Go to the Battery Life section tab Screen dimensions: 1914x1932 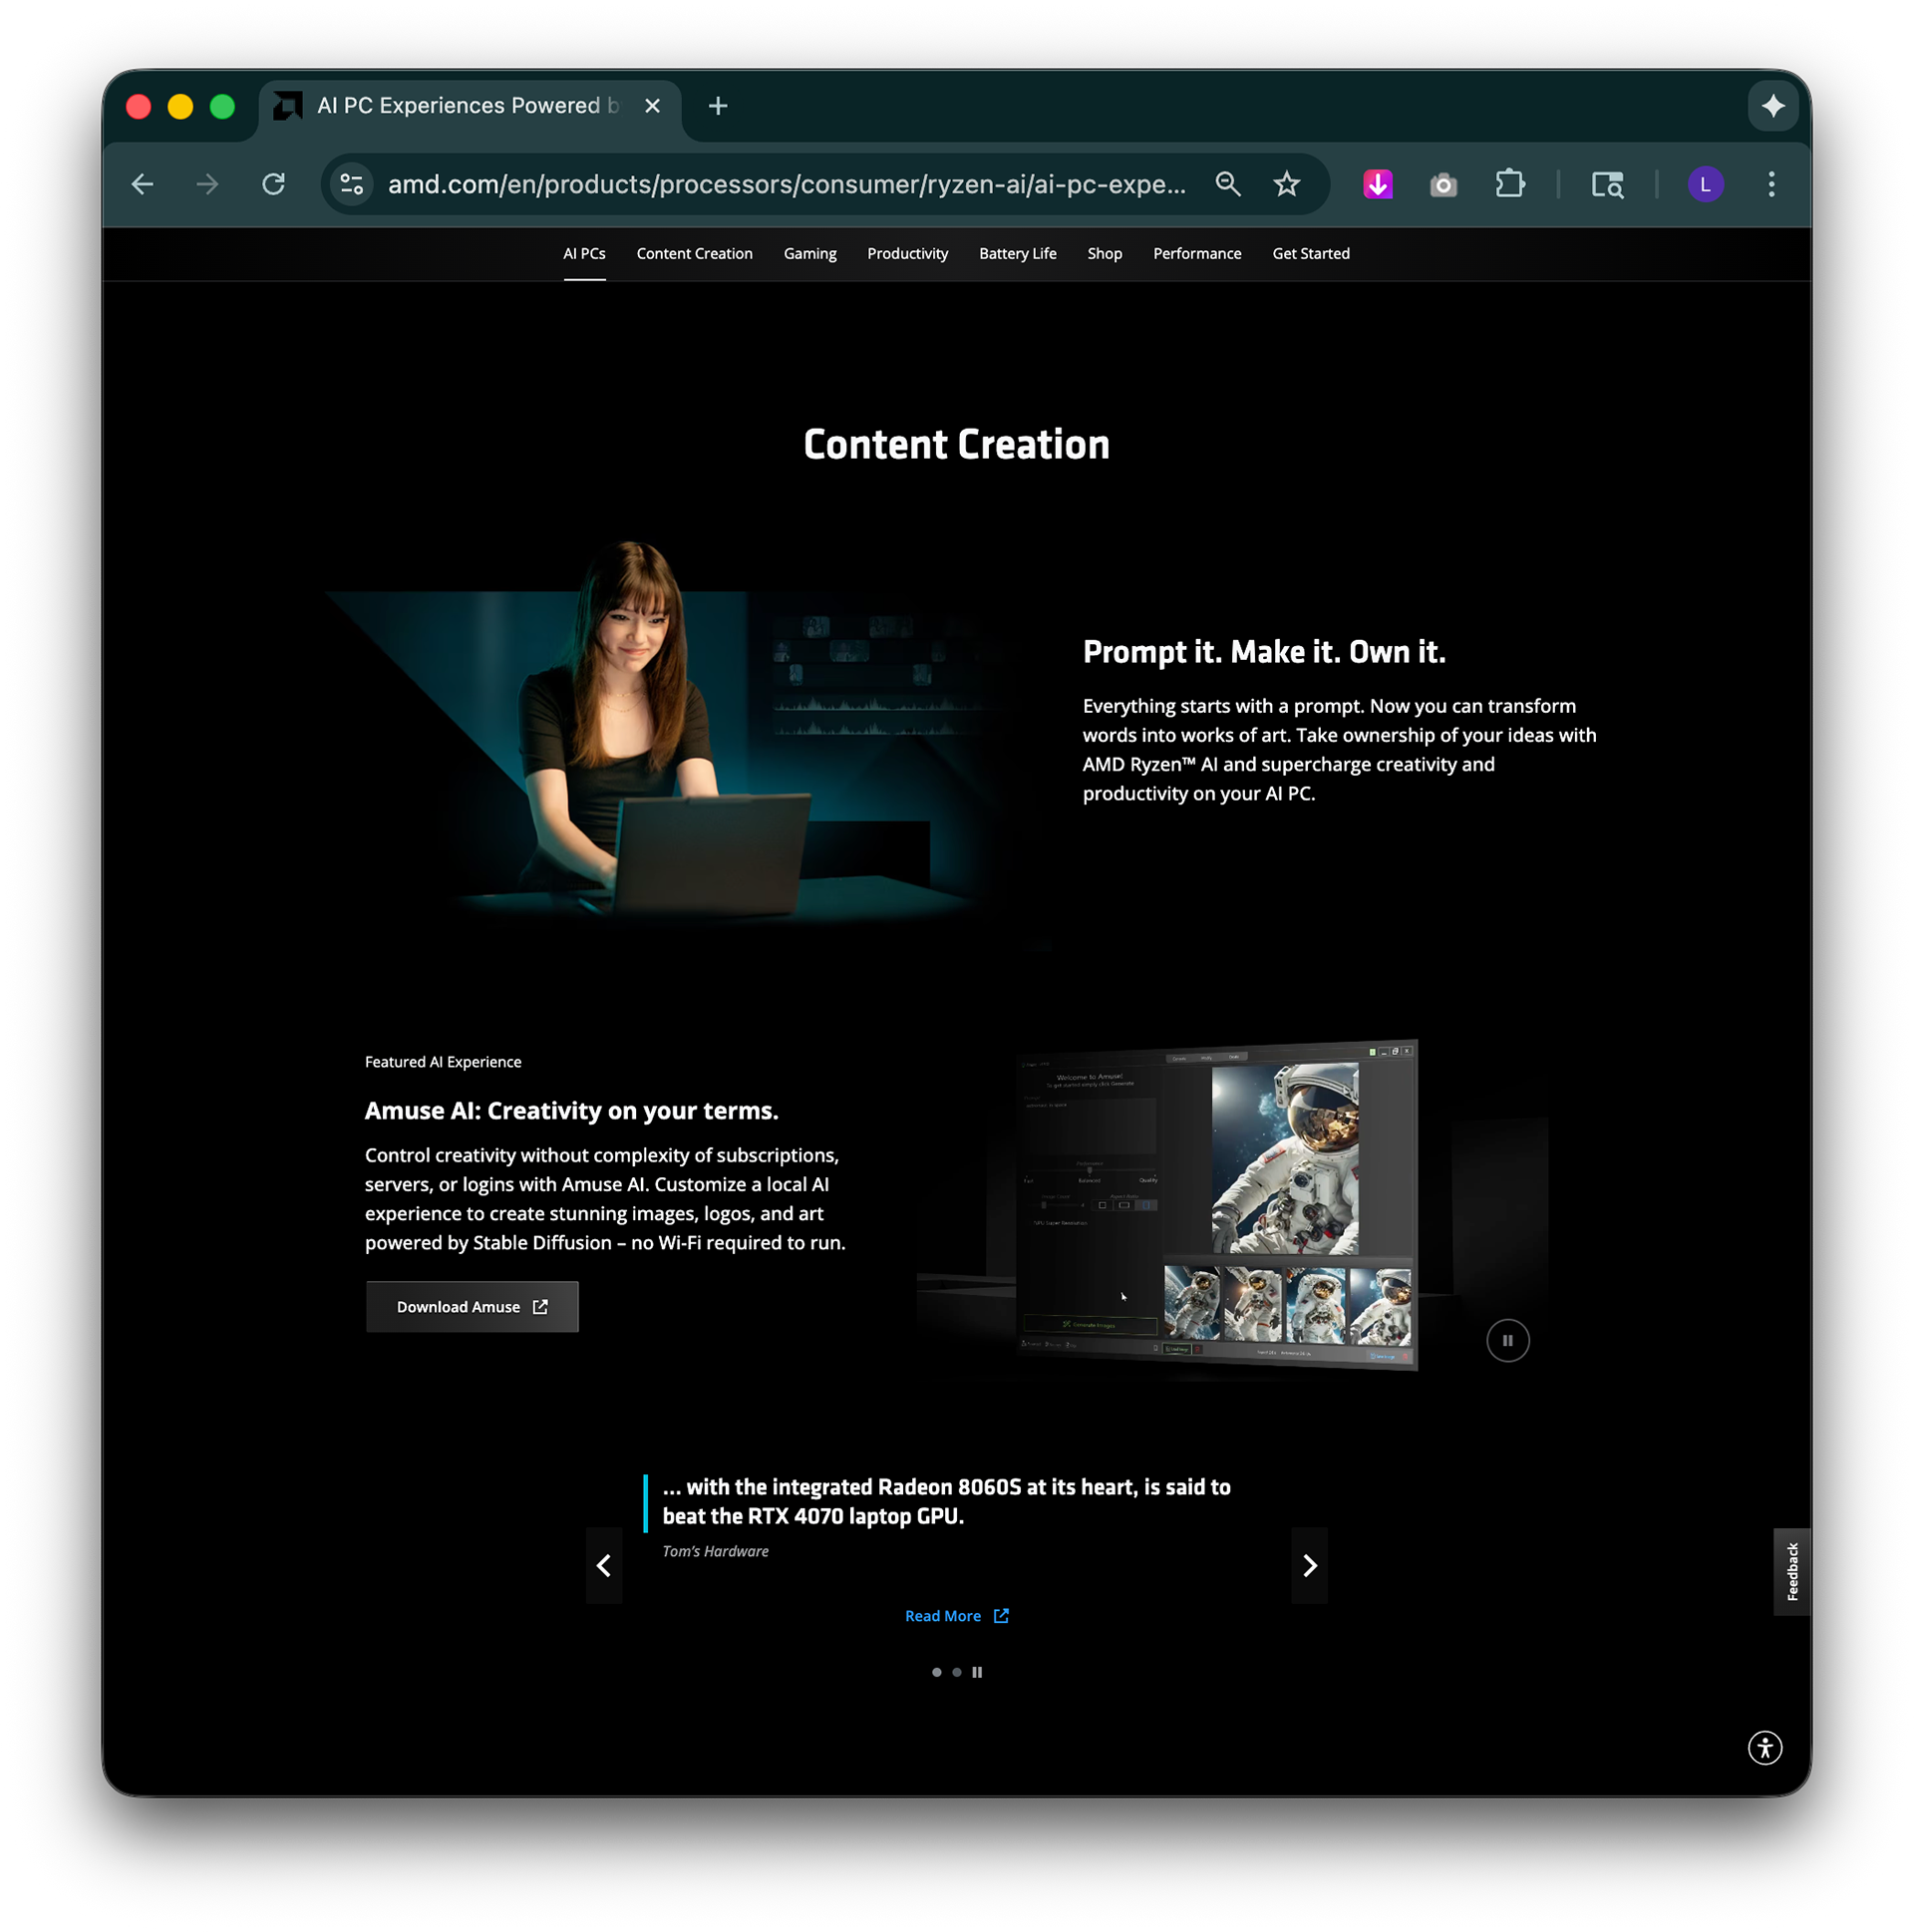click(x=1017, y=254)
